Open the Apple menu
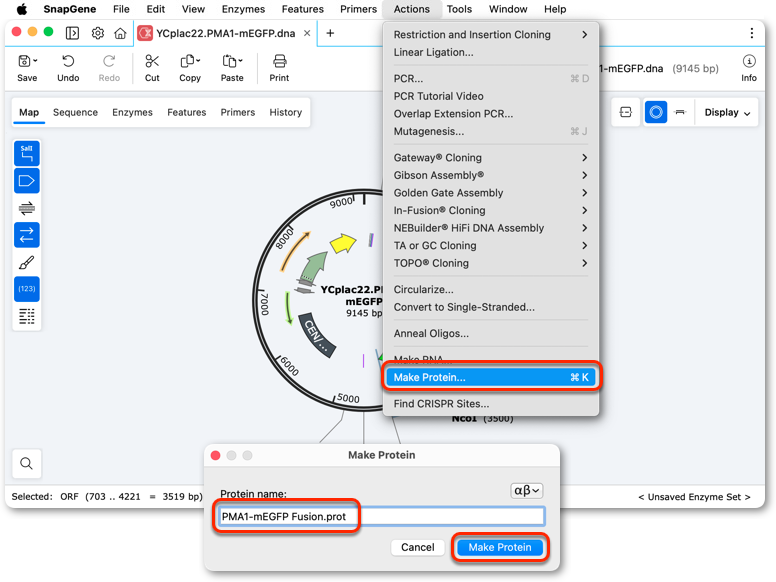776x582 pixels. (22, 9)
